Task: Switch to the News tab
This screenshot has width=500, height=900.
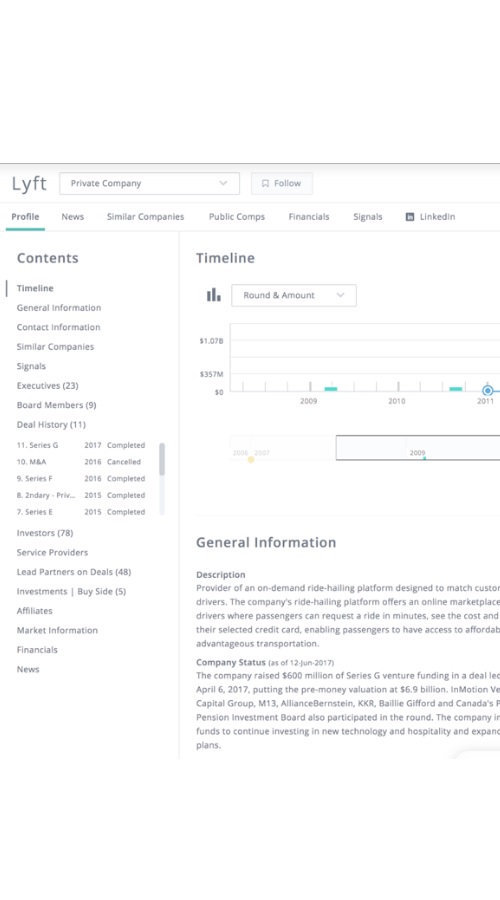Action: 73,217
